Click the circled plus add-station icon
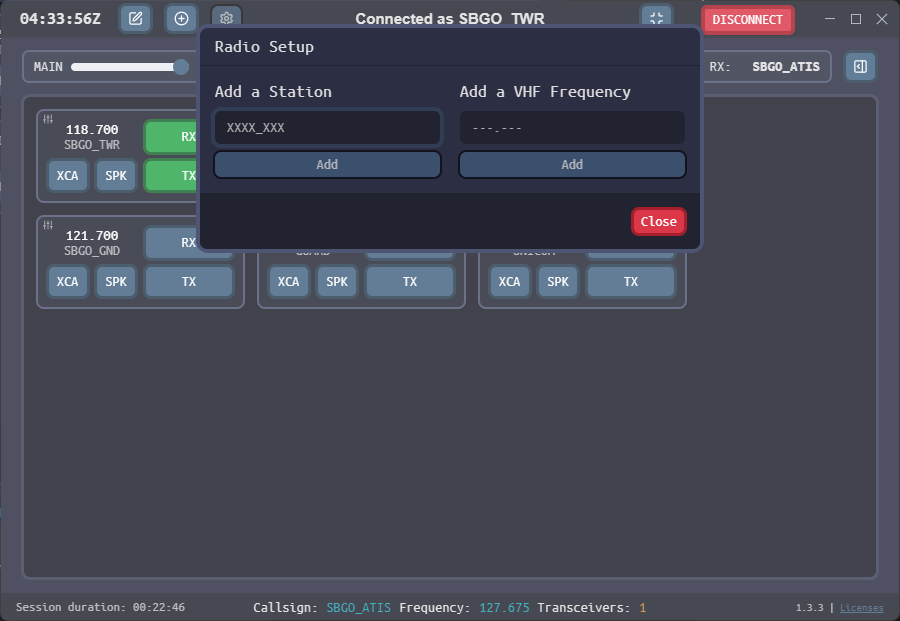 click(181, 19)
